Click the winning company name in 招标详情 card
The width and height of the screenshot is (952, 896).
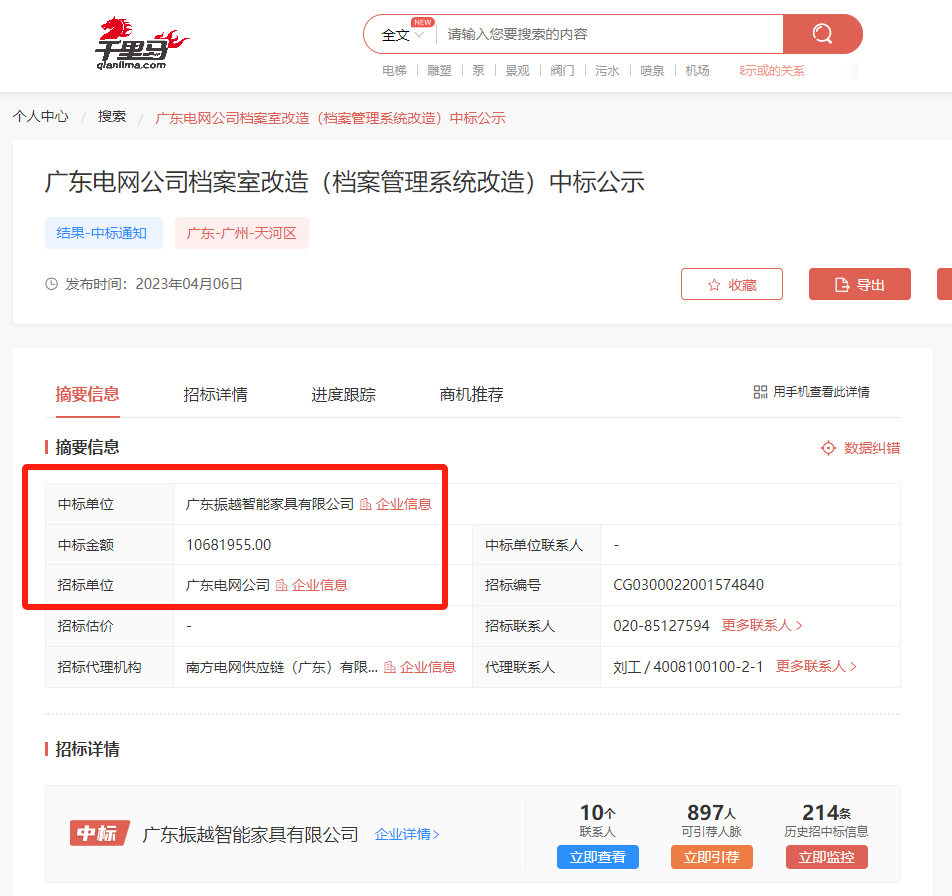click(x=250, y=834)
